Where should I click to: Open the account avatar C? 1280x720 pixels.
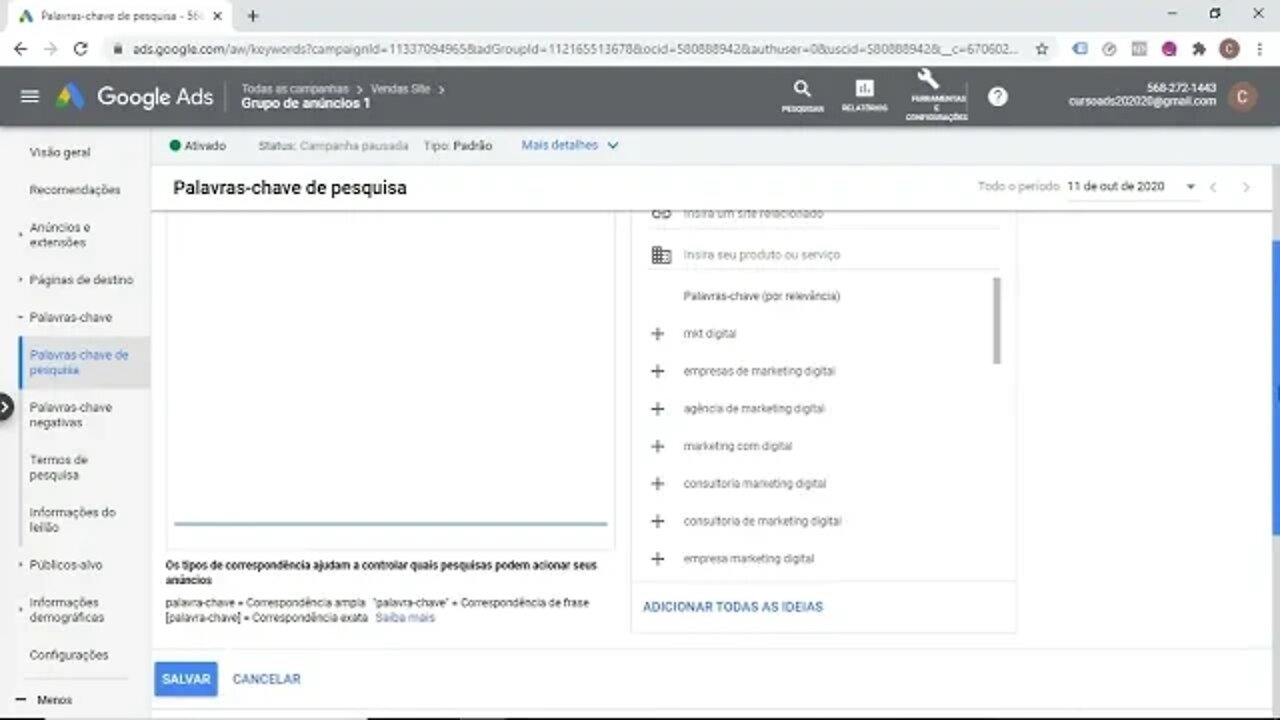point(1242,96)
